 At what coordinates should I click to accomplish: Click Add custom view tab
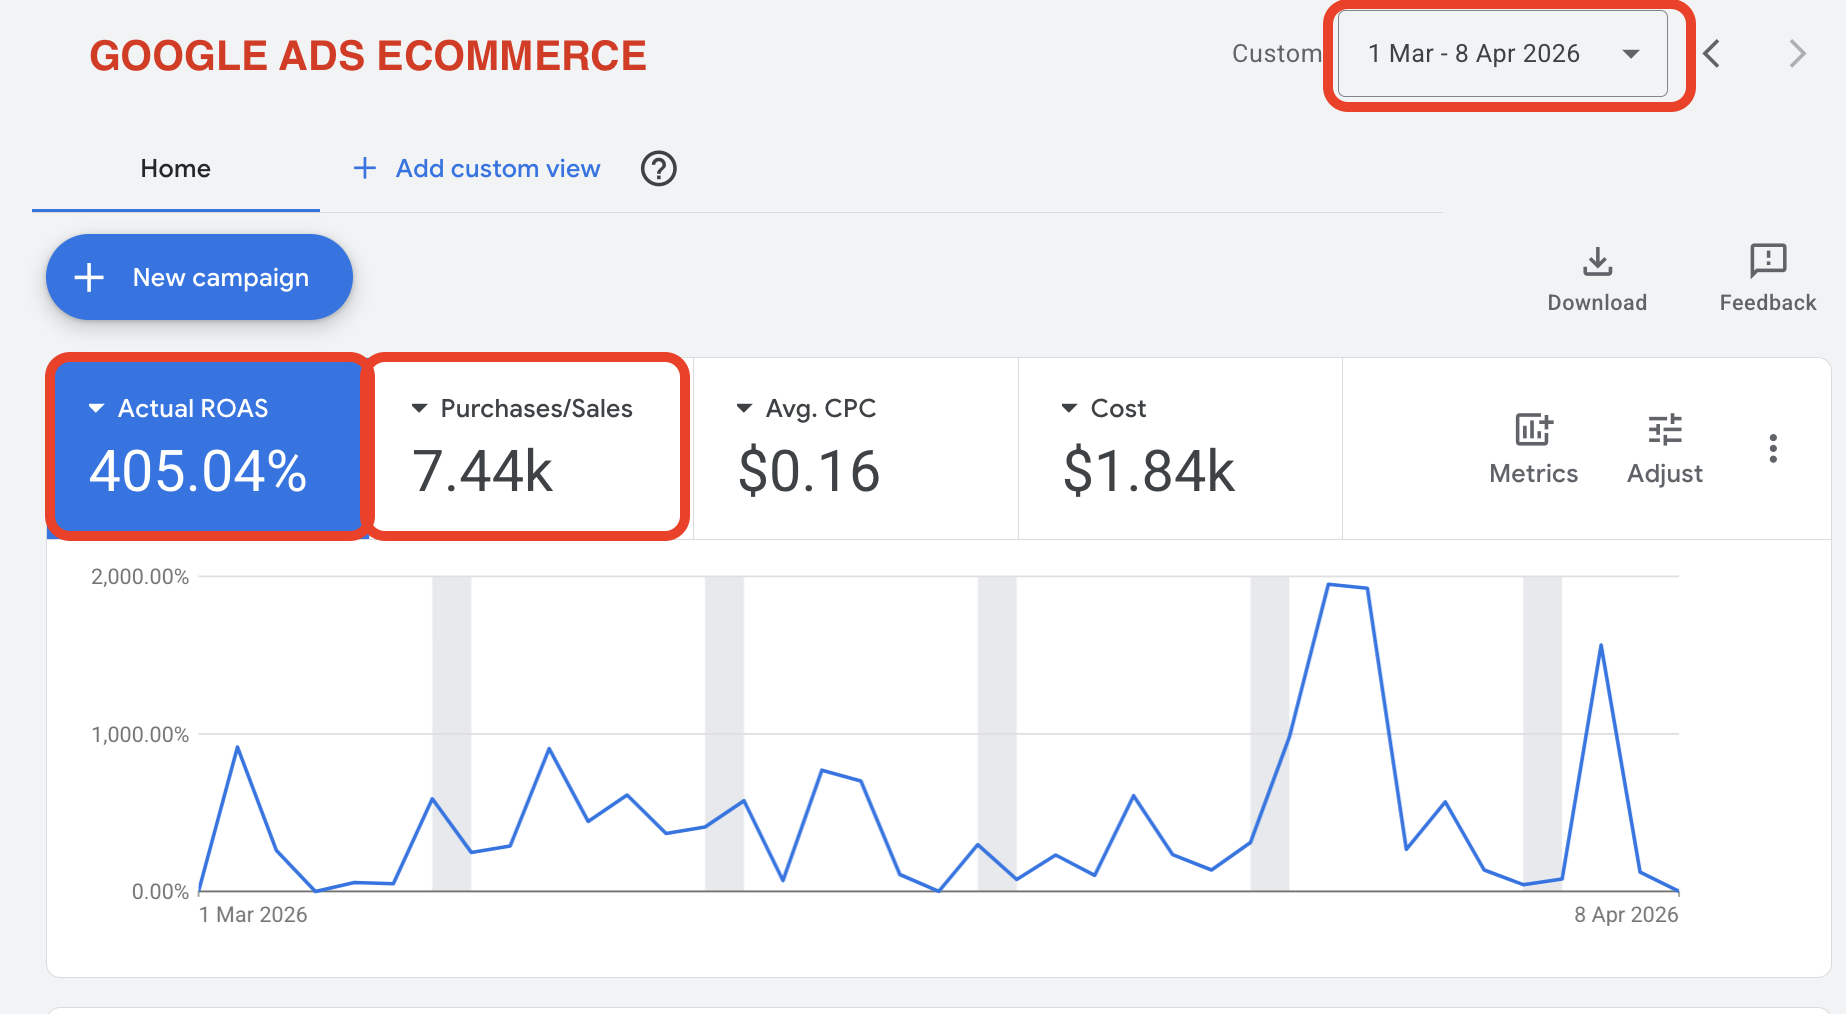[x=477, y=169]
